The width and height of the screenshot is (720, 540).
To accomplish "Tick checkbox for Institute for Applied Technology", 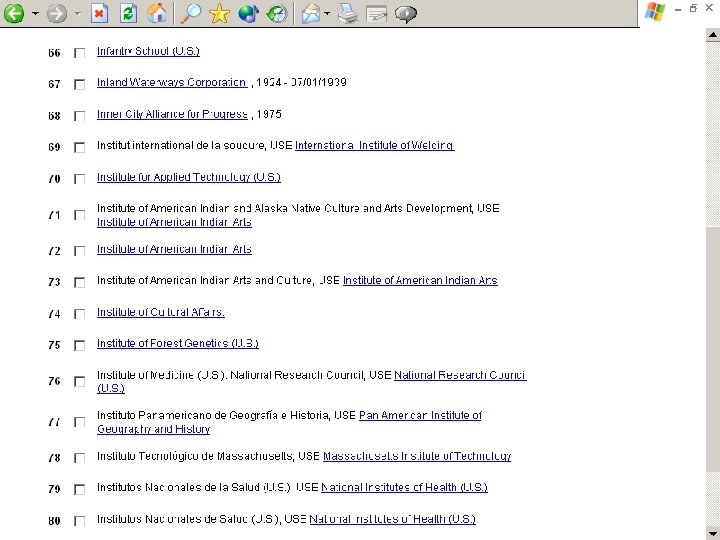I will (x=79, y=179).
